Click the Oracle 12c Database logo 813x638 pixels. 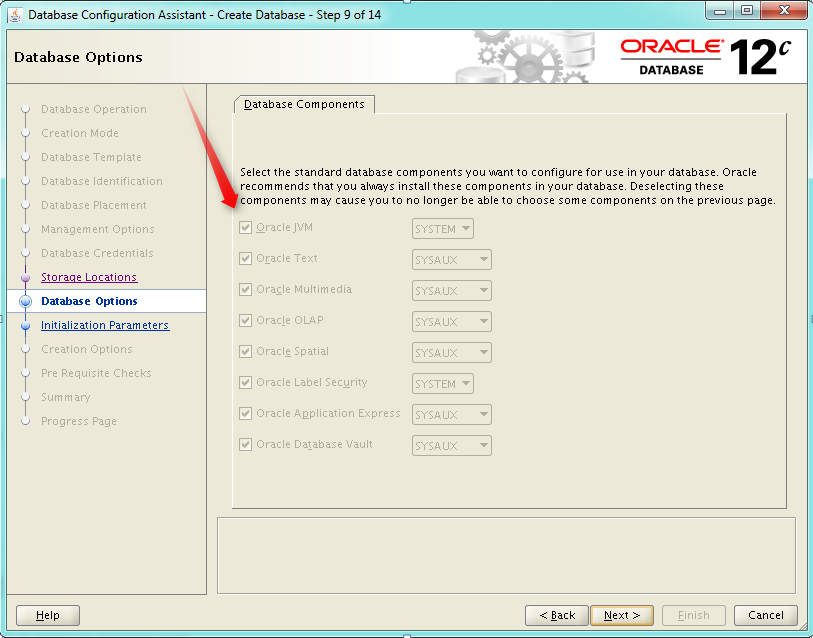point(705,57)
